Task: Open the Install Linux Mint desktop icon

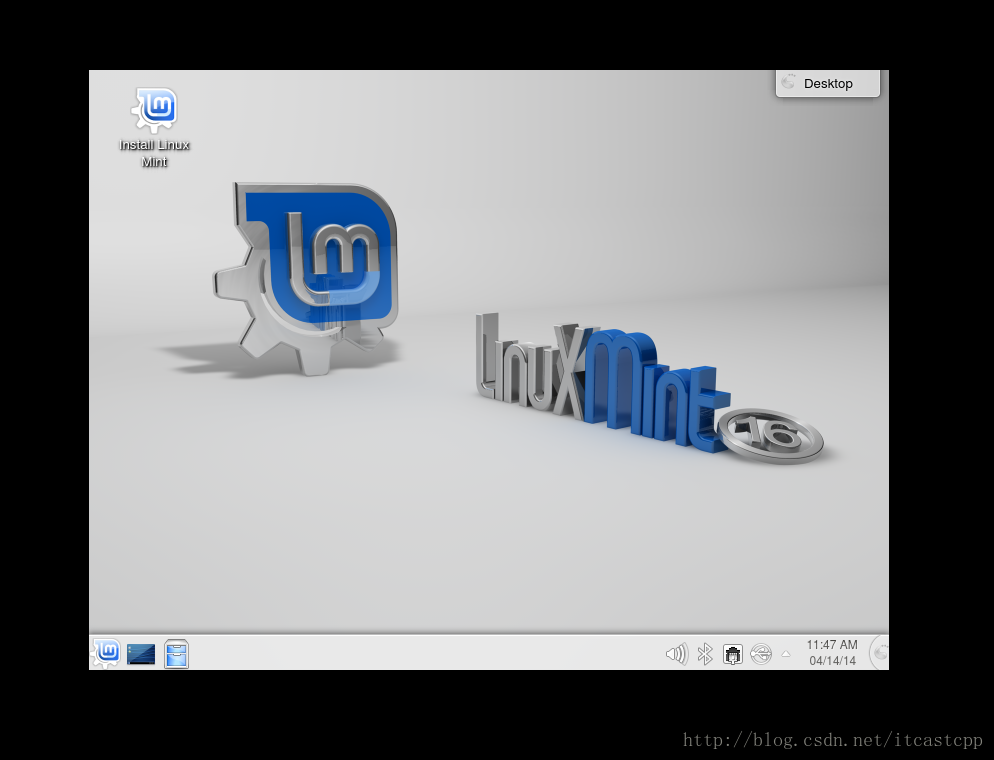Action: tap(155, 127)
